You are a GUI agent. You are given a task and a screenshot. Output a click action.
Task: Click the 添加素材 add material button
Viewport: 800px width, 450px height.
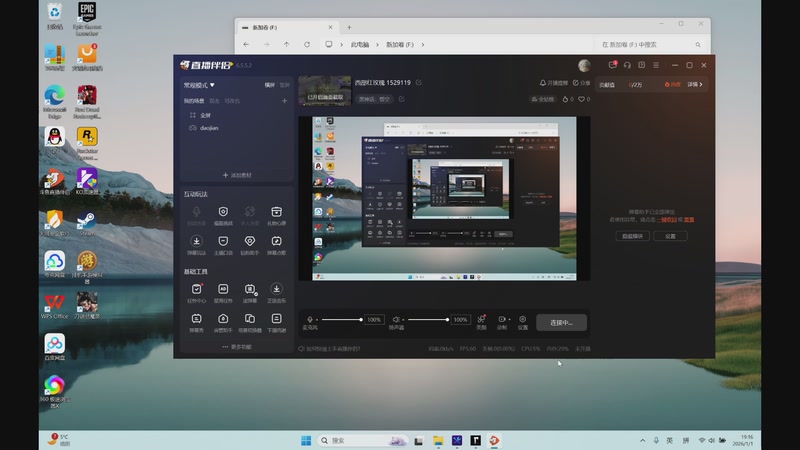[237, 175]
